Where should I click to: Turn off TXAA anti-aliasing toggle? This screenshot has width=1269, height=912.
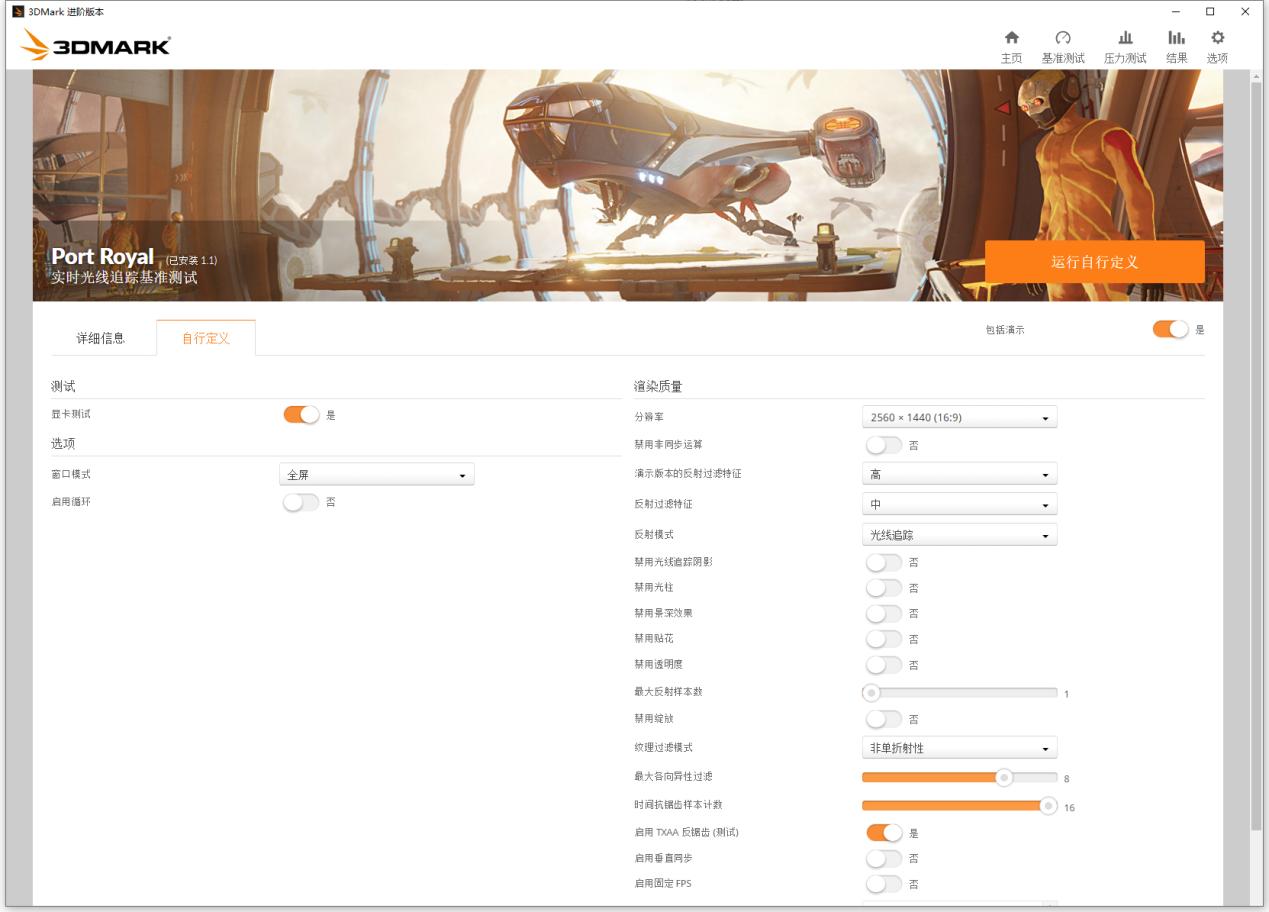884,832
